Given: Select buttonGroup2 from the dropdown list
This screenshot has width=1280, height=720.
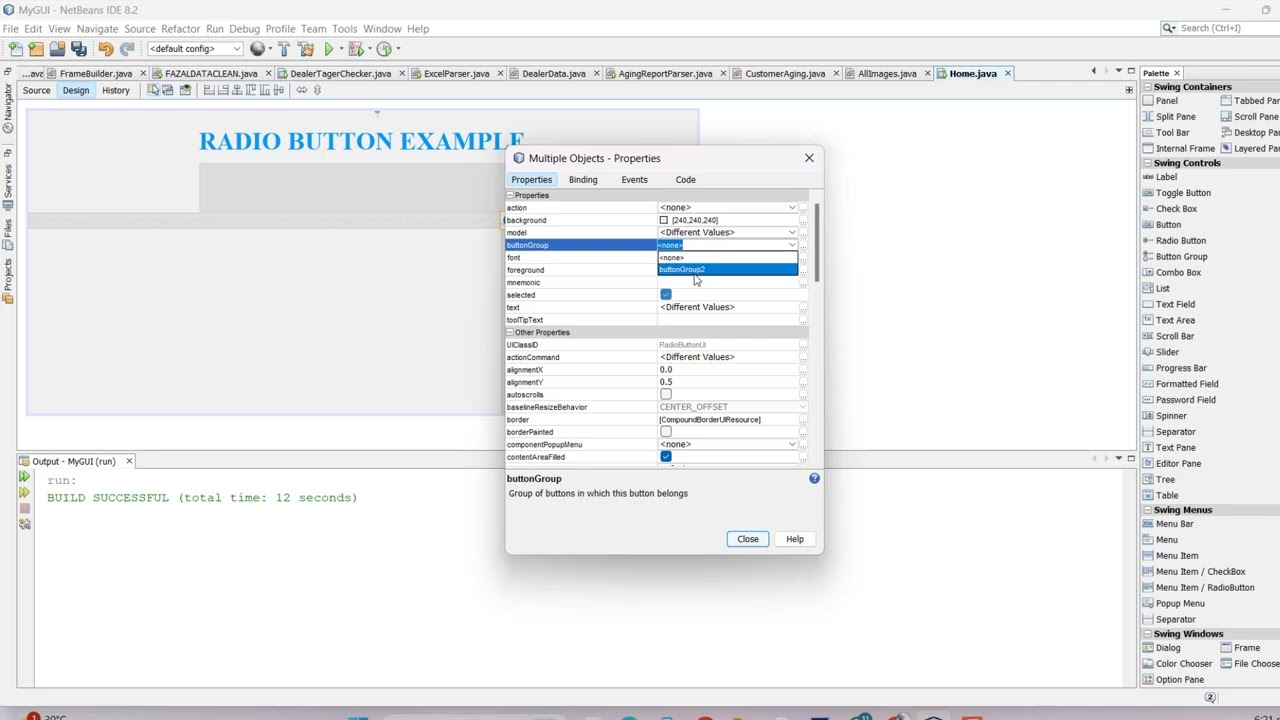Looking at the screenshot, I should (728, 270).
